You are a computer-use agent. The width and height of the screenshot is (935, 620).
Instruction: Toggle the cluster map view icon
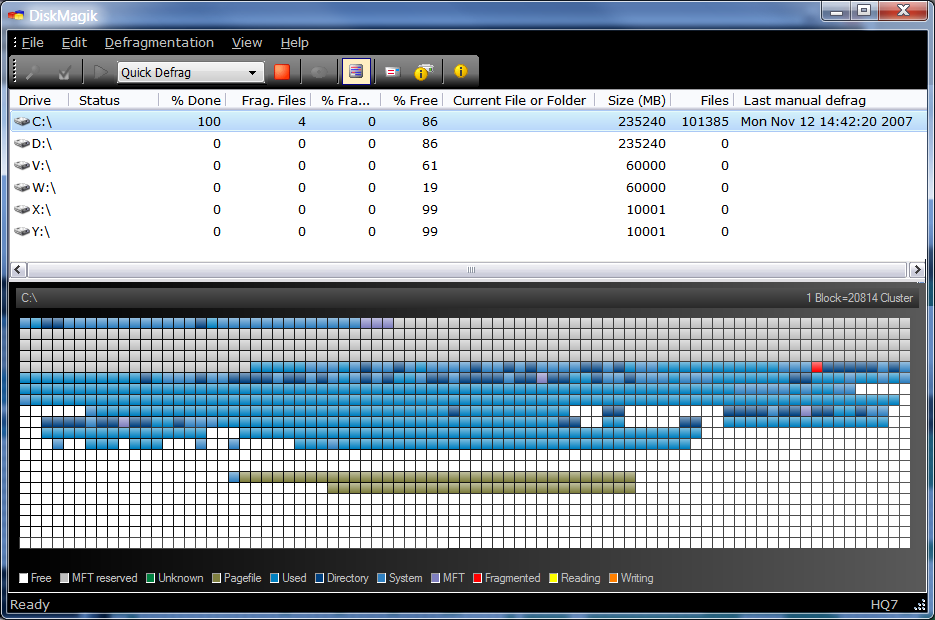356,72
